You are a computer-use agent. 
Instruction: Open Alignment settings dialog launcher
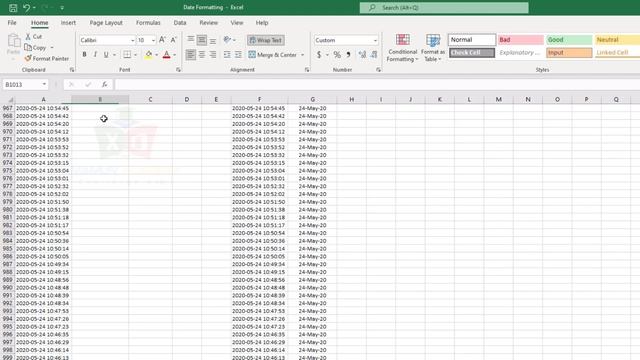click(307, 70)
